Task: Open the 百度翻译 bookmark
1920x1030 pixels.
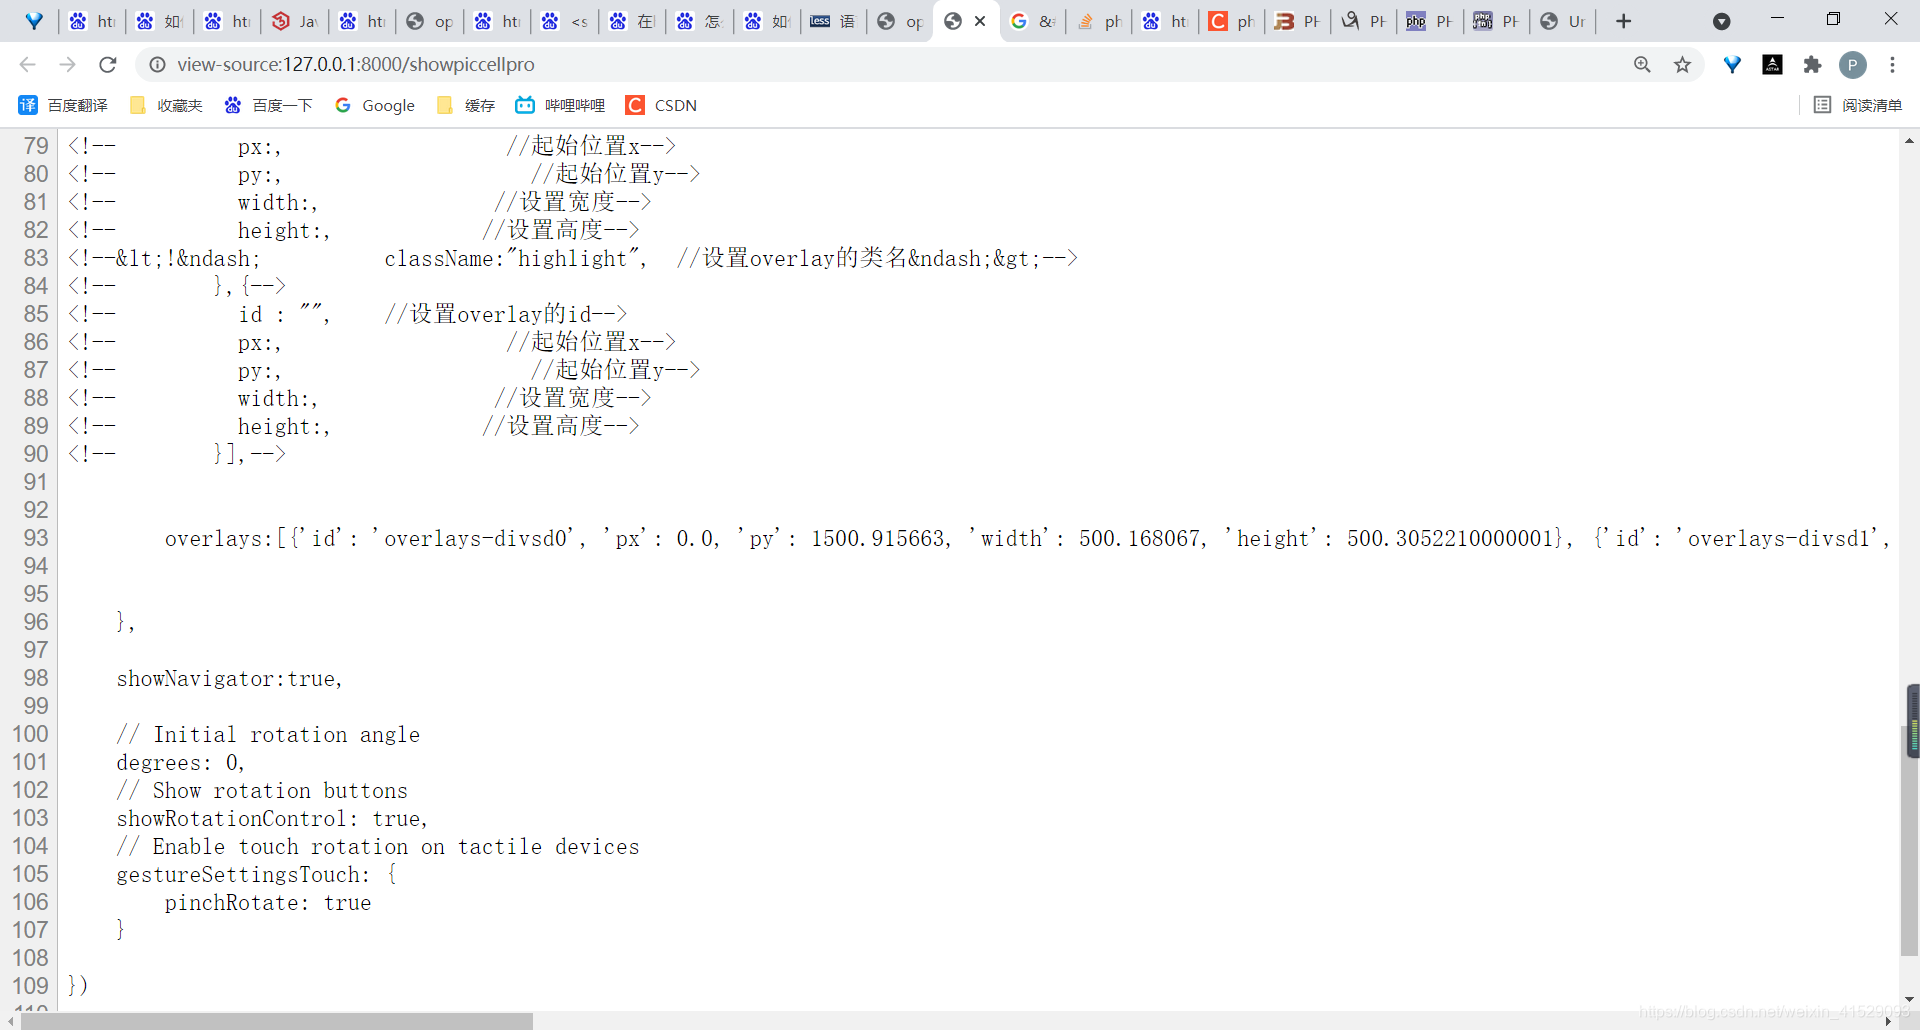Action: click(63, 105)
